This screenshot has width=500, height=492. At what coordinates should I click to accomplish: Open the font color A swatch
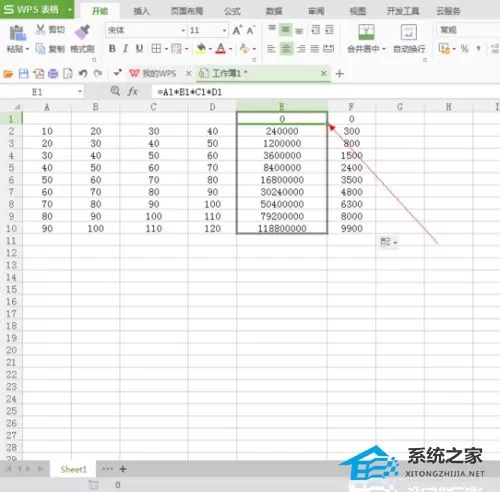(221, 49)
